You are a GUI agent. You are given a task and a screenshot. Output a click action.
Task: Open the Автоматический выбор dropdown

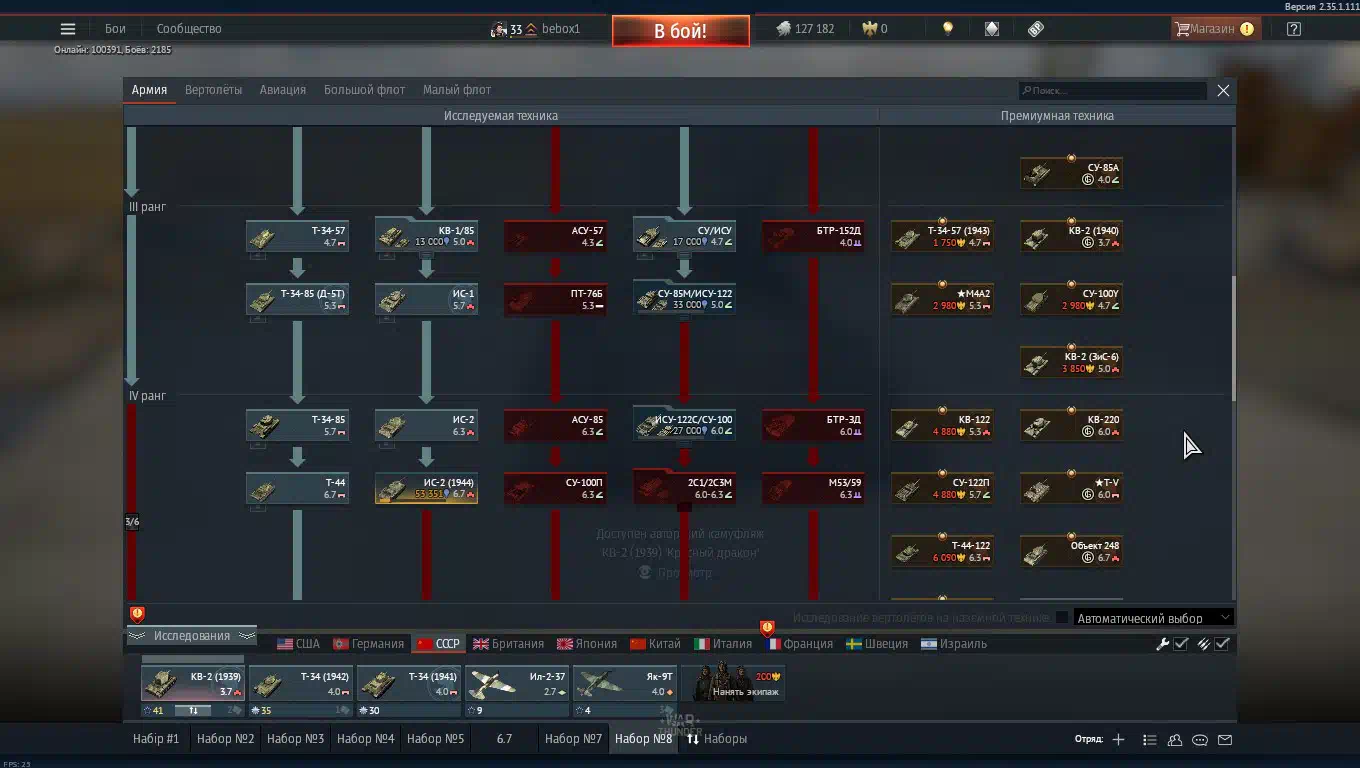tap(1153, 618)
